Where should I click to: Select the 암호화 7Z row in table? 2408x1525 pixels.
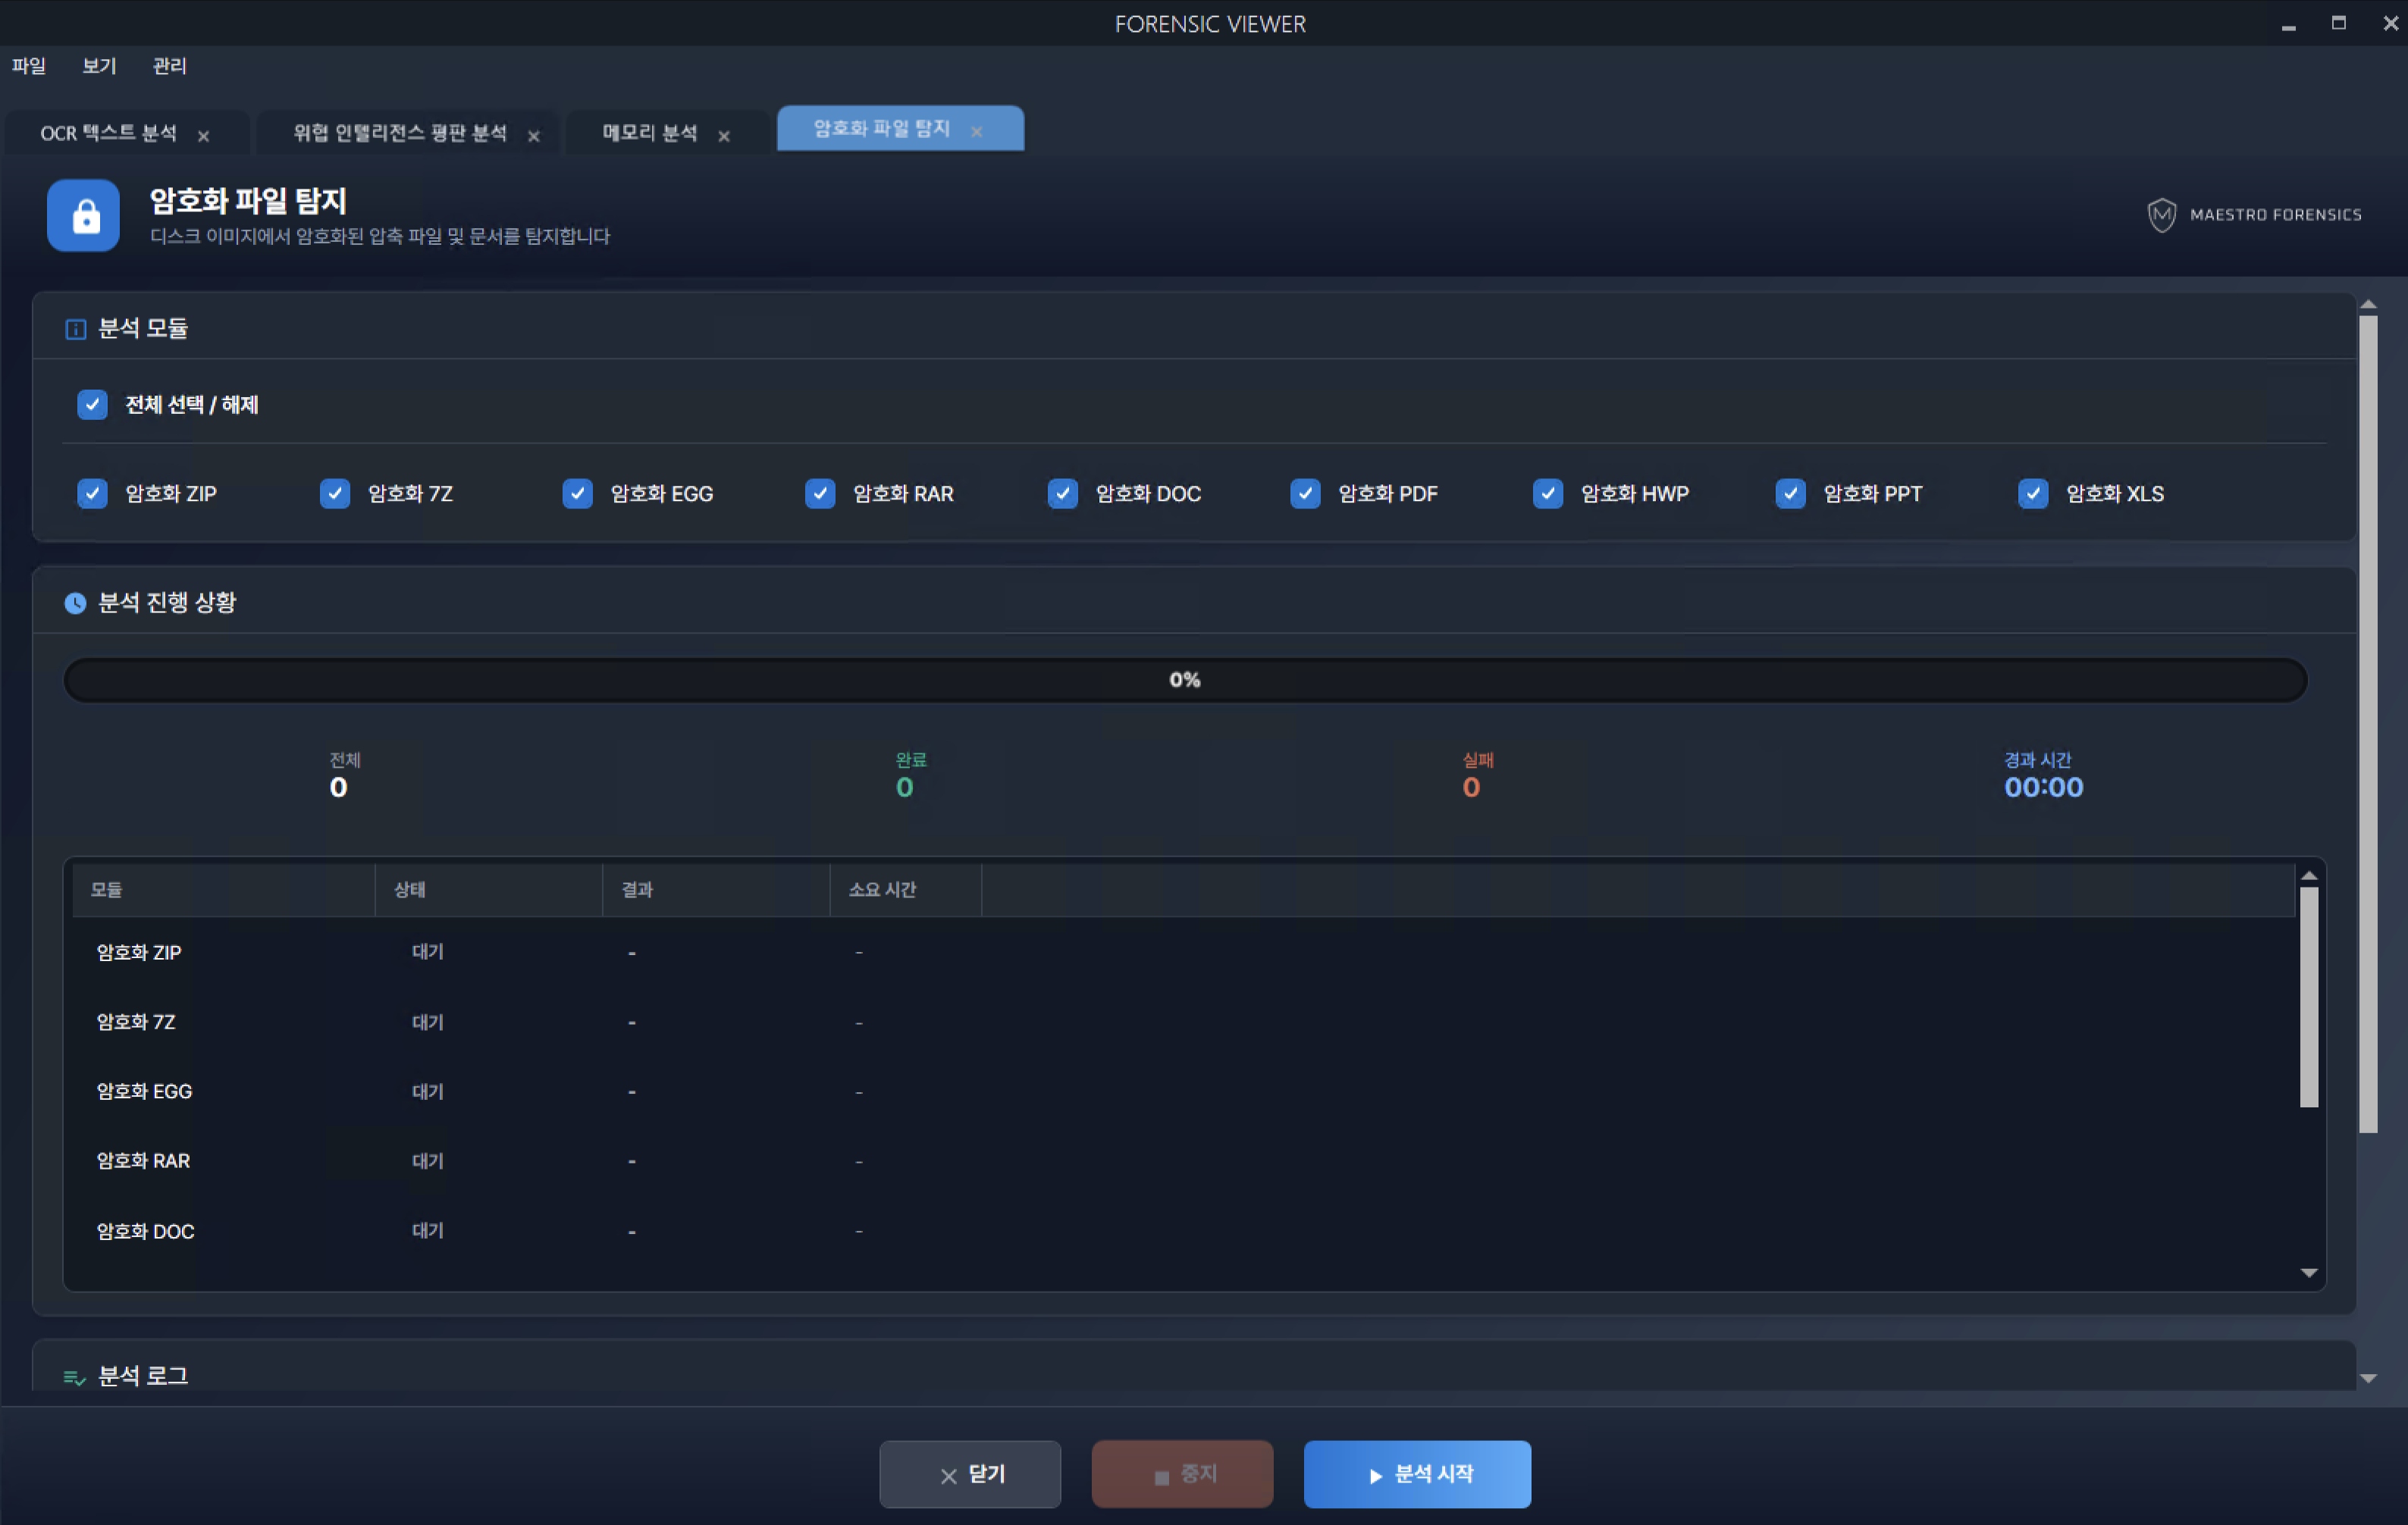[x=1183, y=1022]
